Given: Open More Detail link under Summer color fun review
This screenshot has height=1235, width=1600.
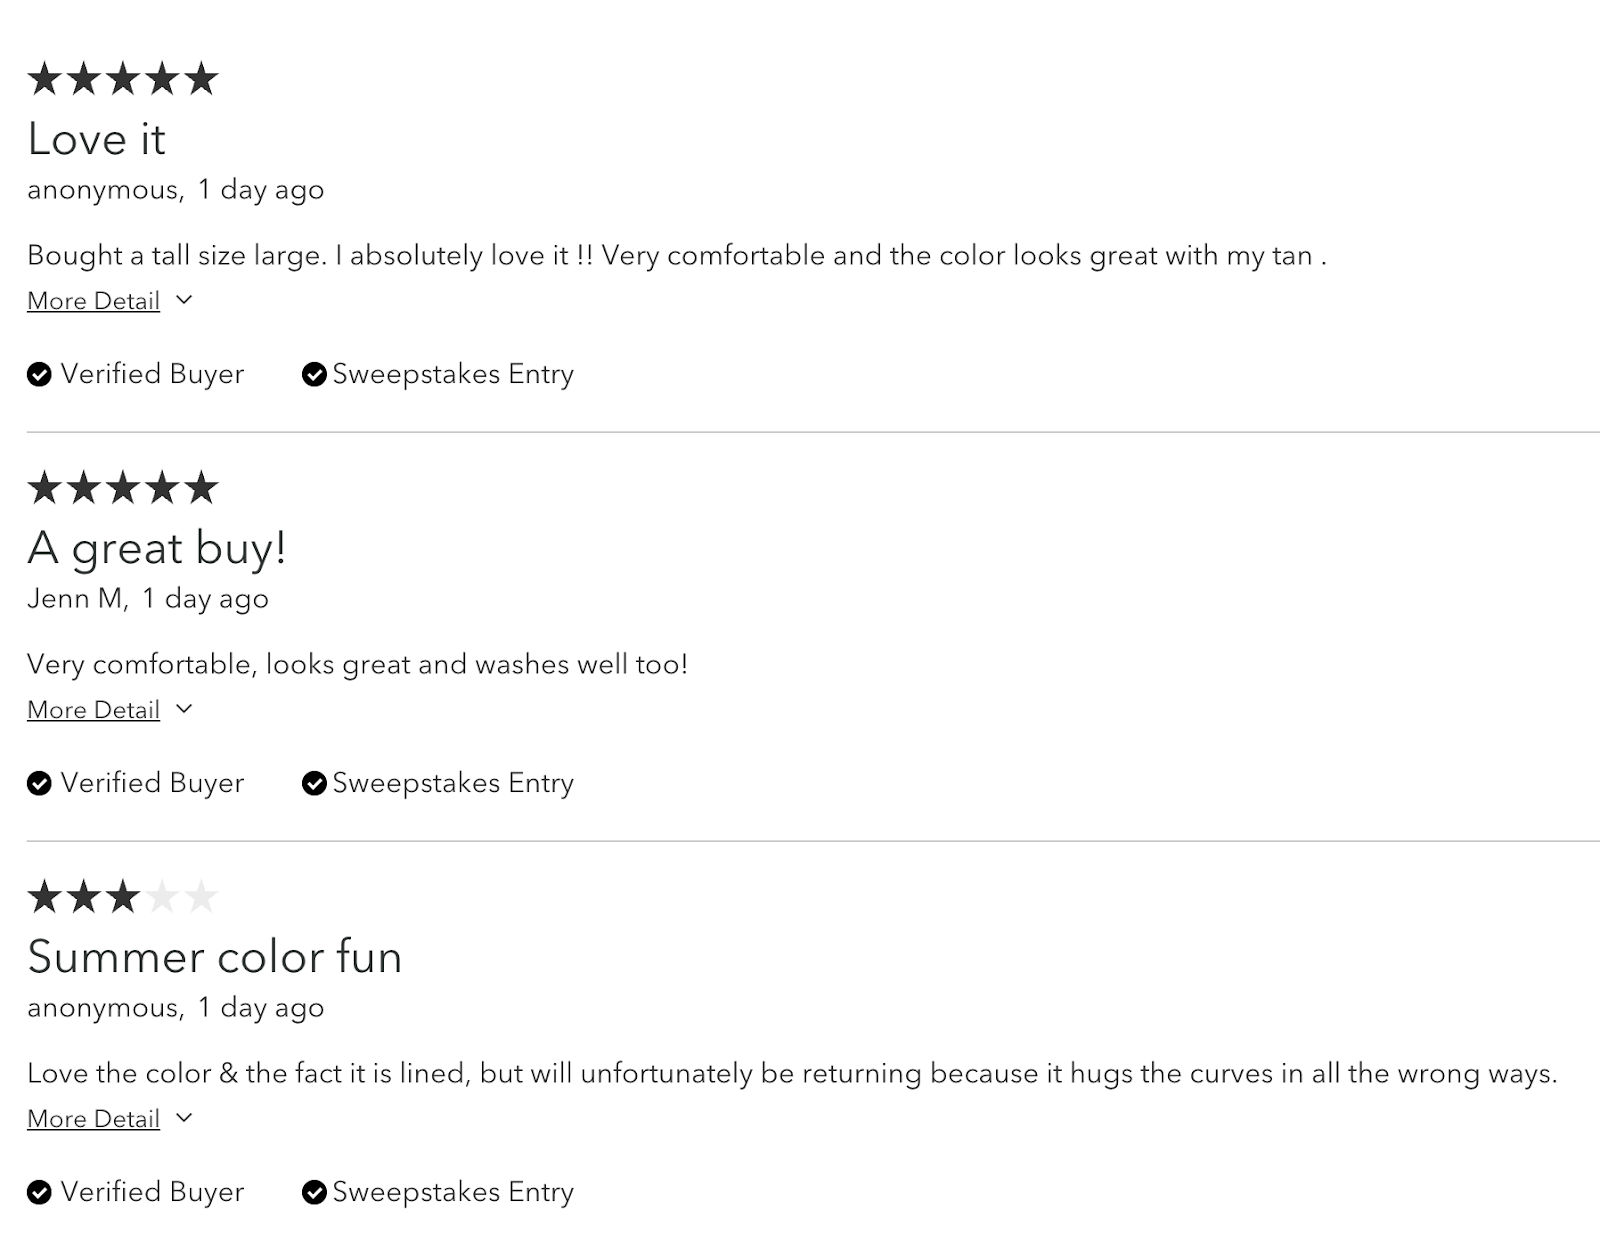Looking at the screenshot, I should click(x=93, y=1119).
